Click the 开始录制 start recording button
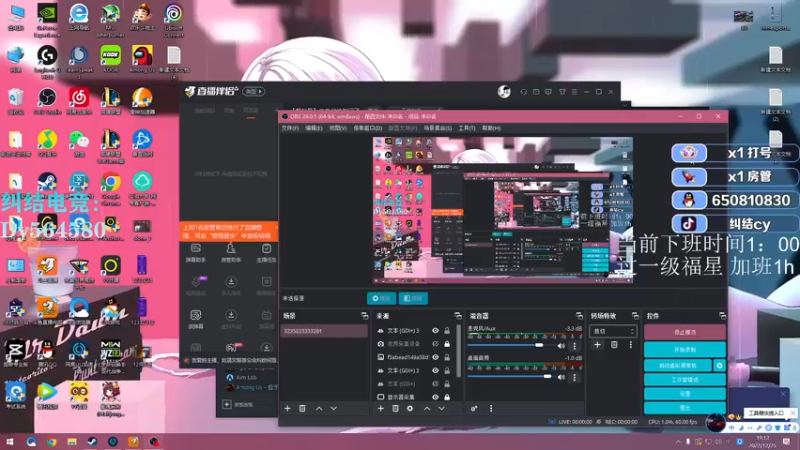Screen dimensions: 800x450 coord(685,349)
